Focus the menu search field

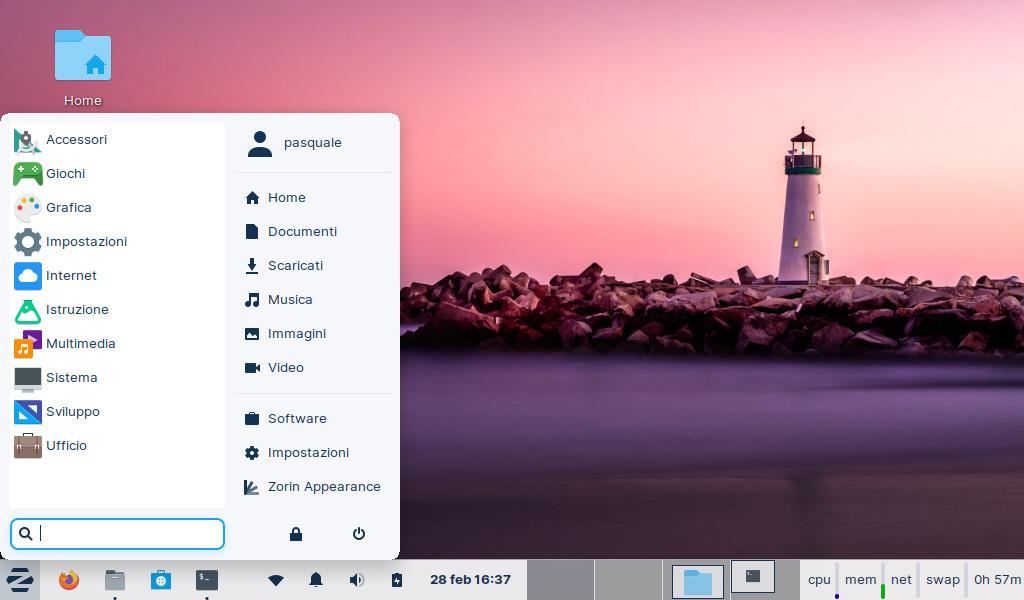click(118, 534)
